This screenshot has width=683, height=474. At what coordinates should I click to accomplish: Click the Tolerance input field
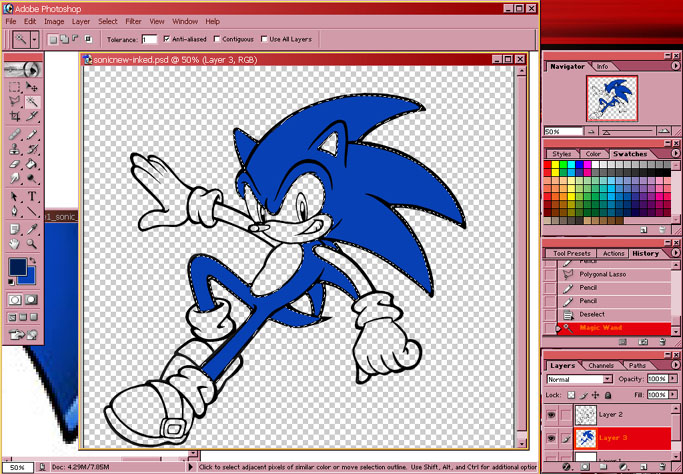[149, 39]
